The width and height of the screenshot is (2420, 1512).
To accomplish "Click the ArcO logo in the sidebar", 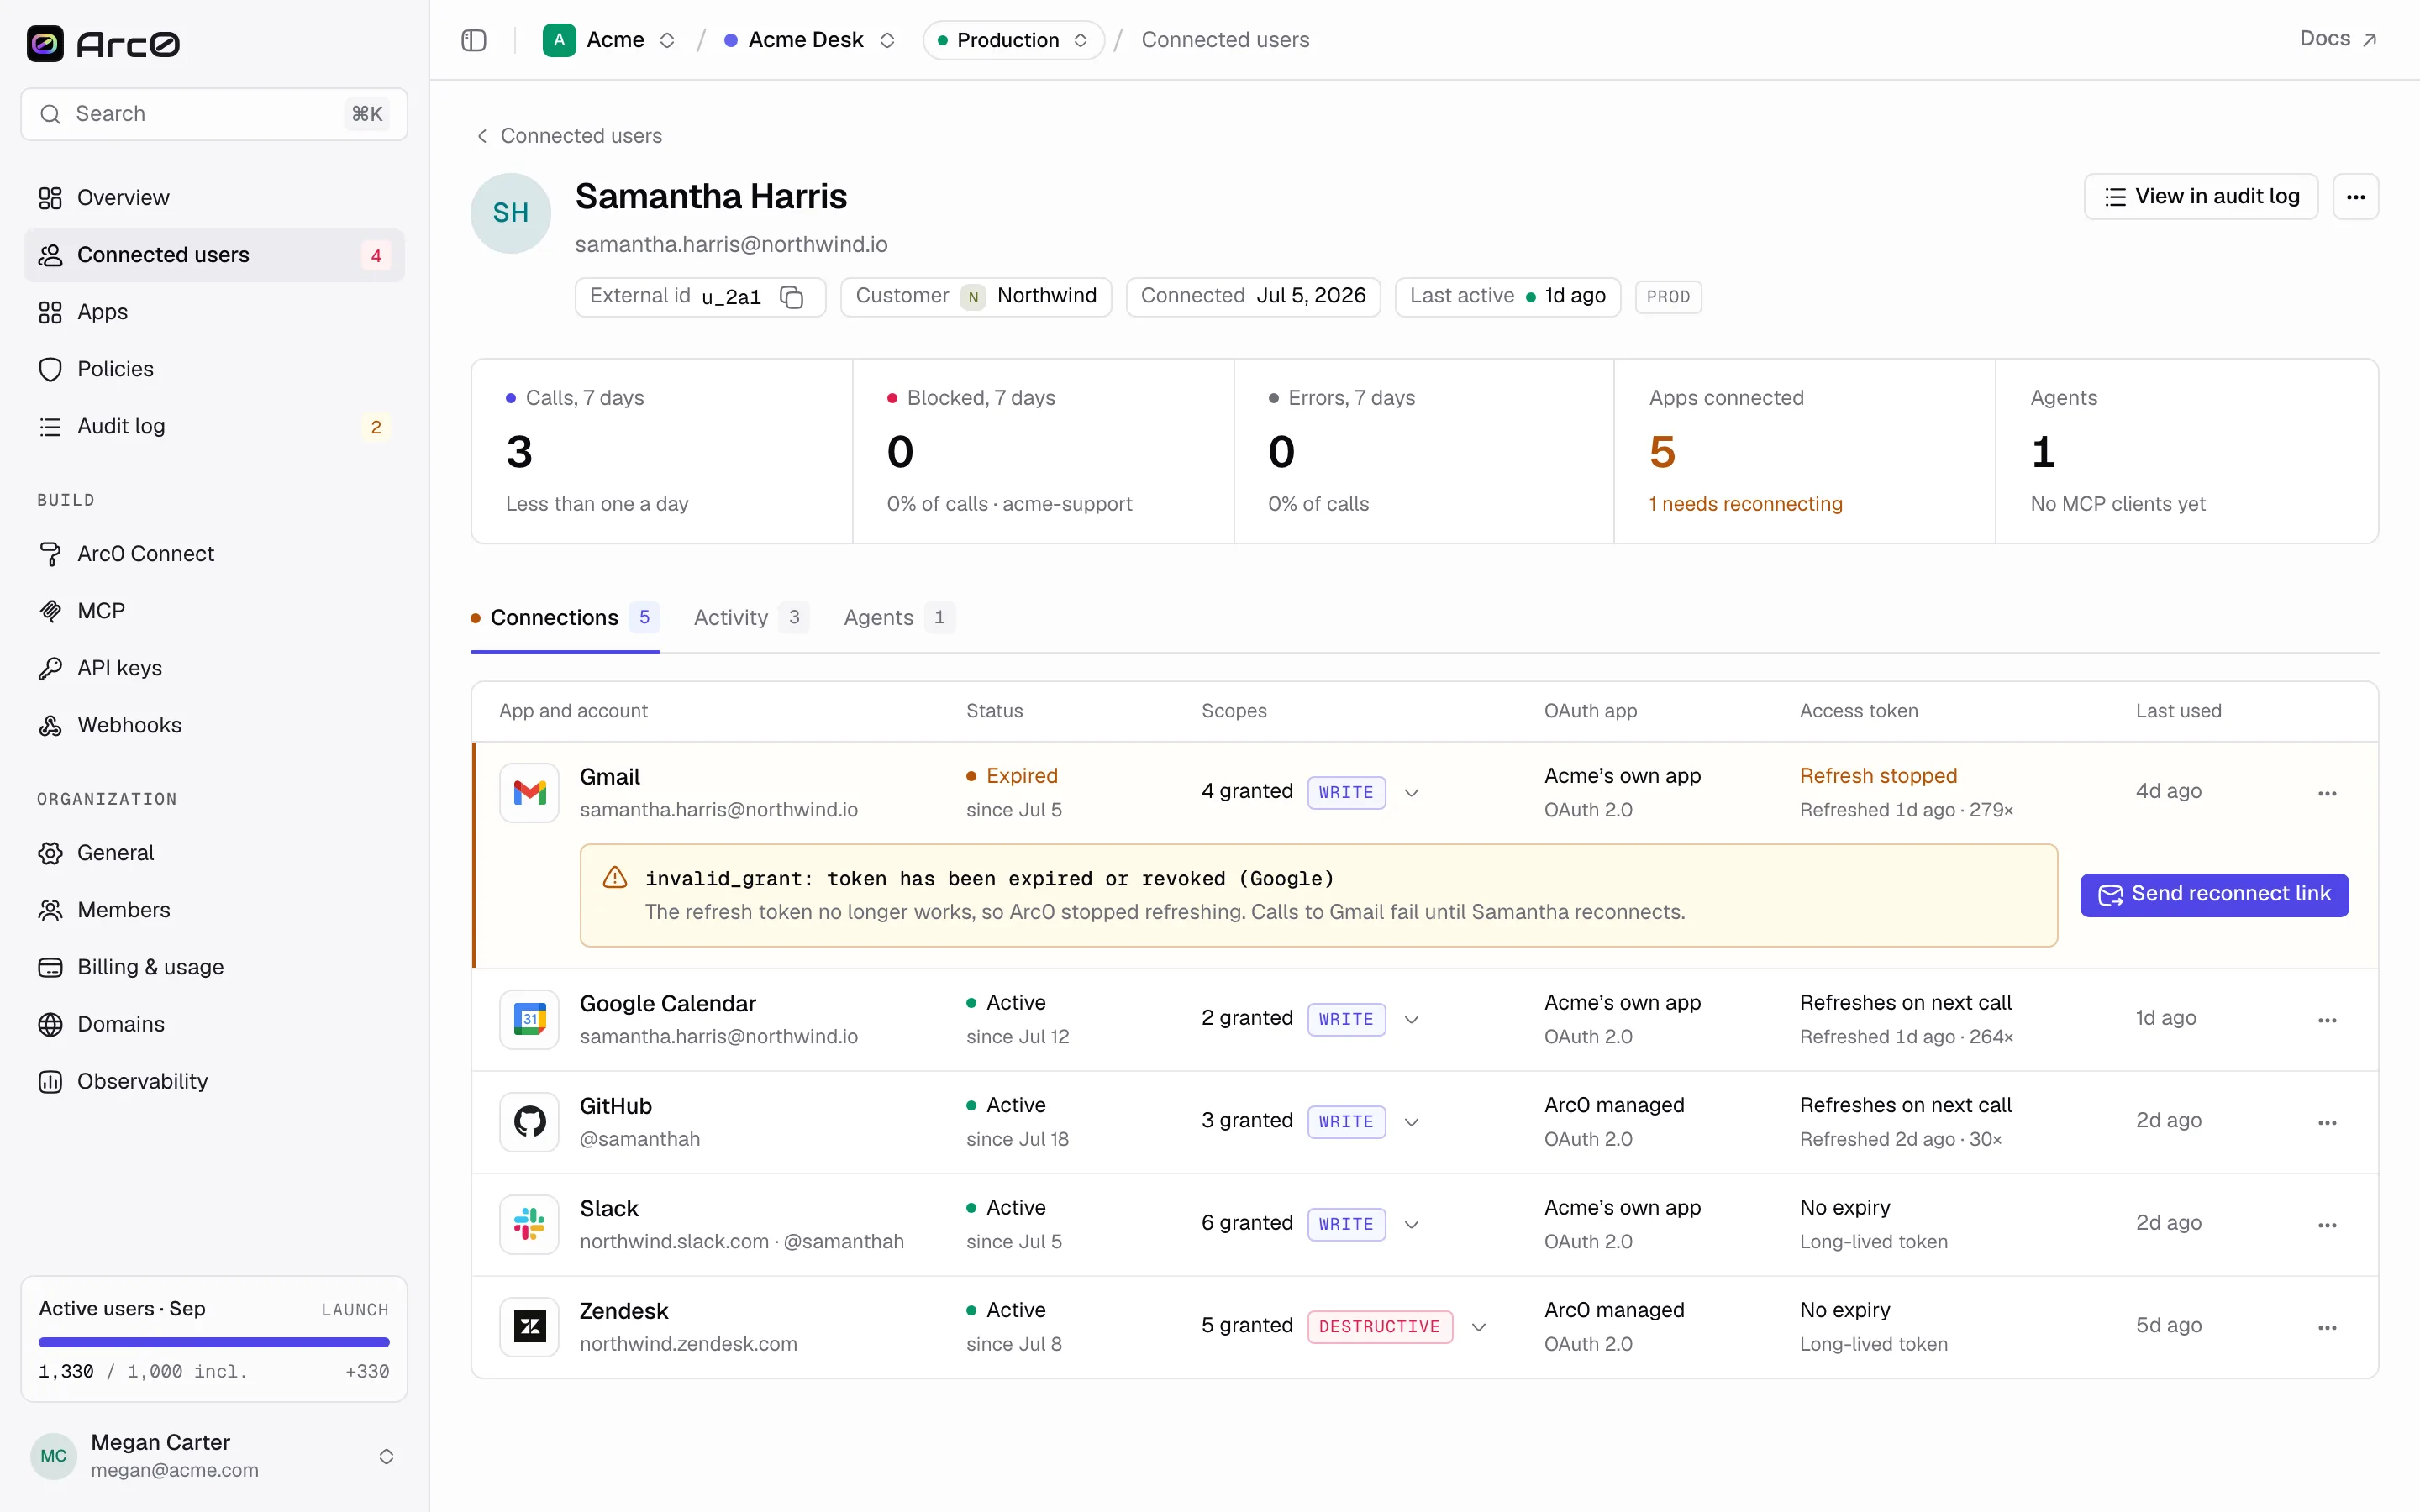I will coord(103,44).
